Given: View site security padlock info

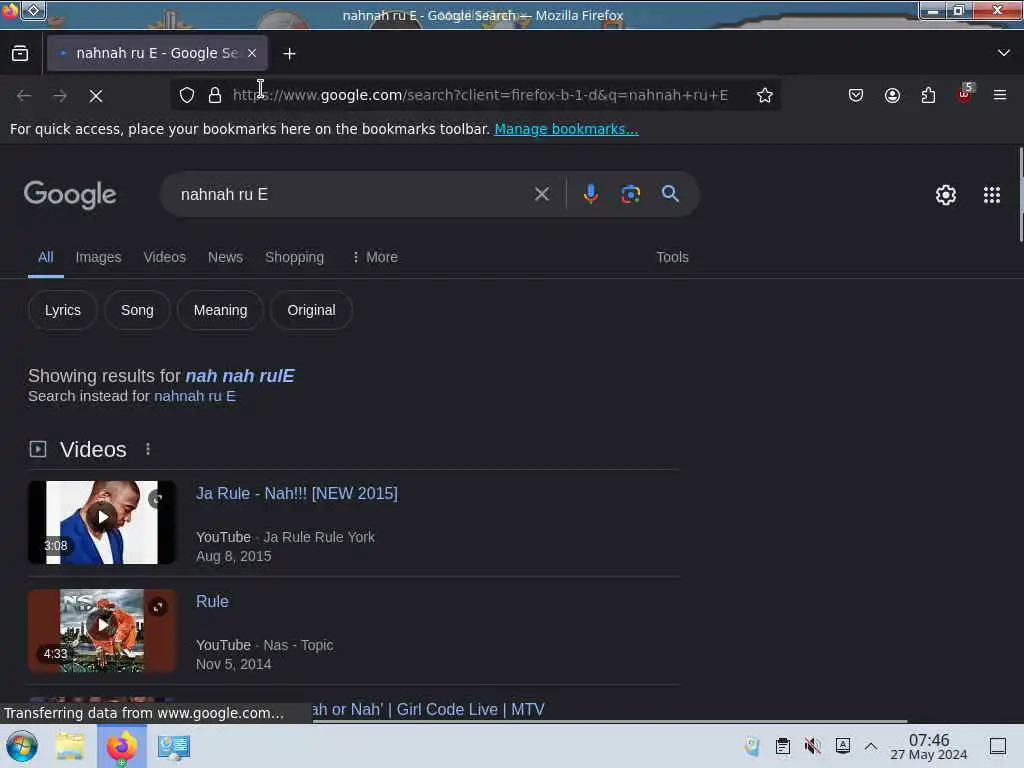Looking at the screenshot, I should (x=215, y=95).
